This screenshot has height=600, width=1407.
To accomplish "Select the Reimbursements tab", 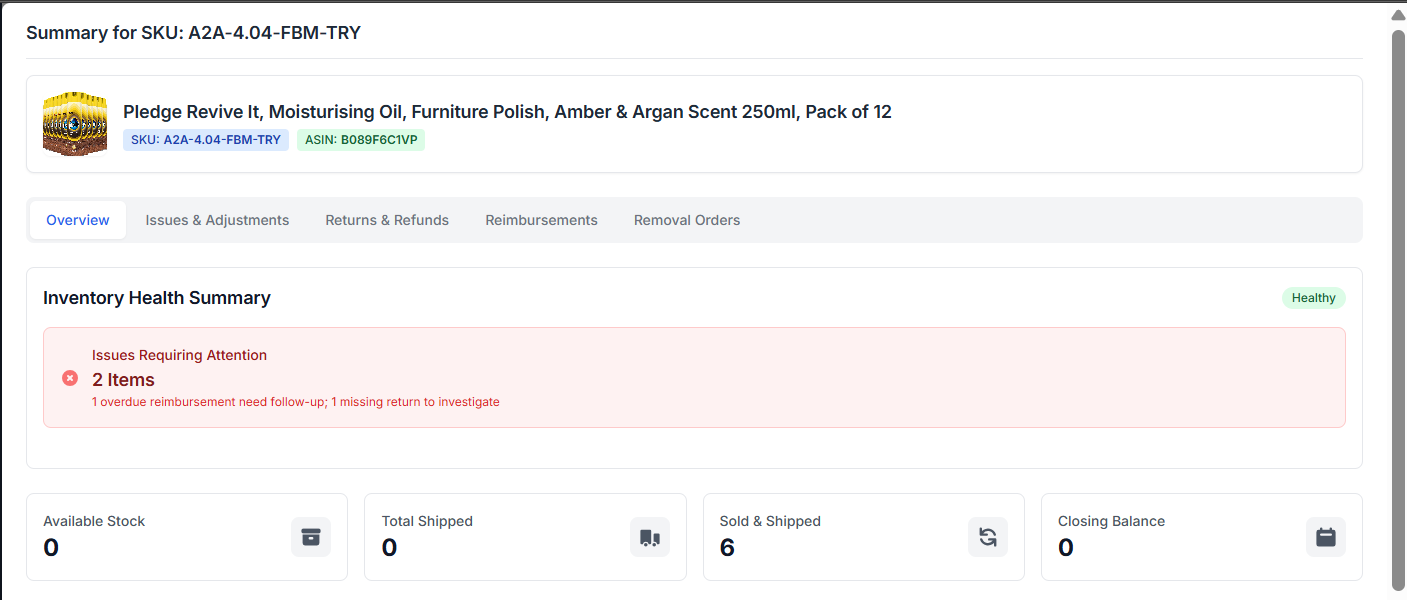I will pos(541,220).
